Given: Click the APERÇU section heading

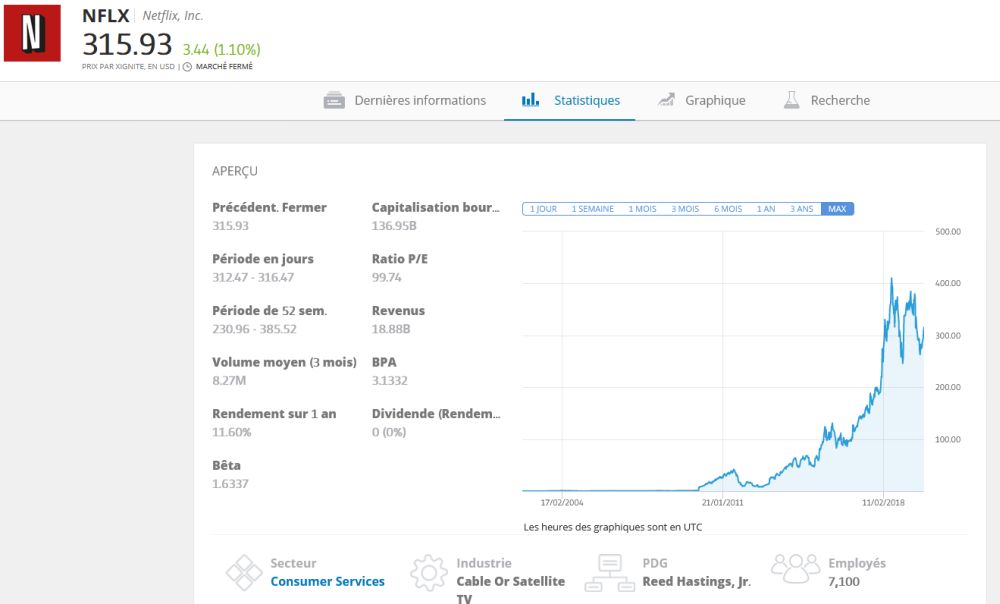Looking at the screenshot, I should tap(235, 171).
